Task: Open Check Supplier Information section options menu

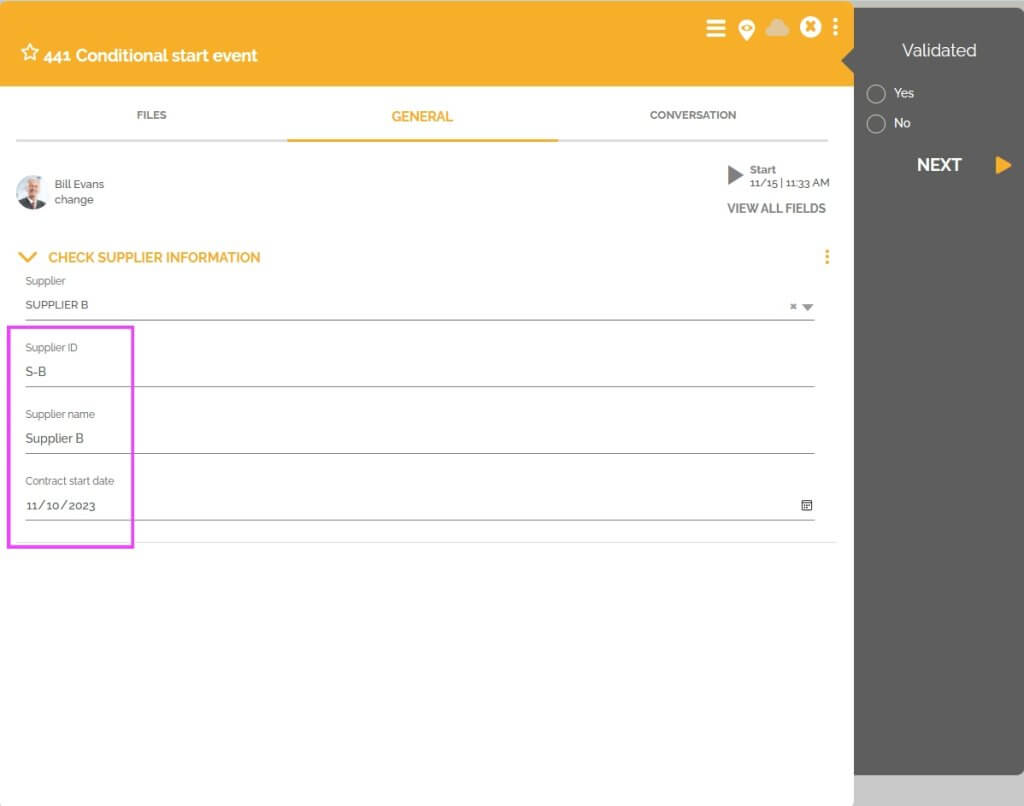Action: click(827, 257)
